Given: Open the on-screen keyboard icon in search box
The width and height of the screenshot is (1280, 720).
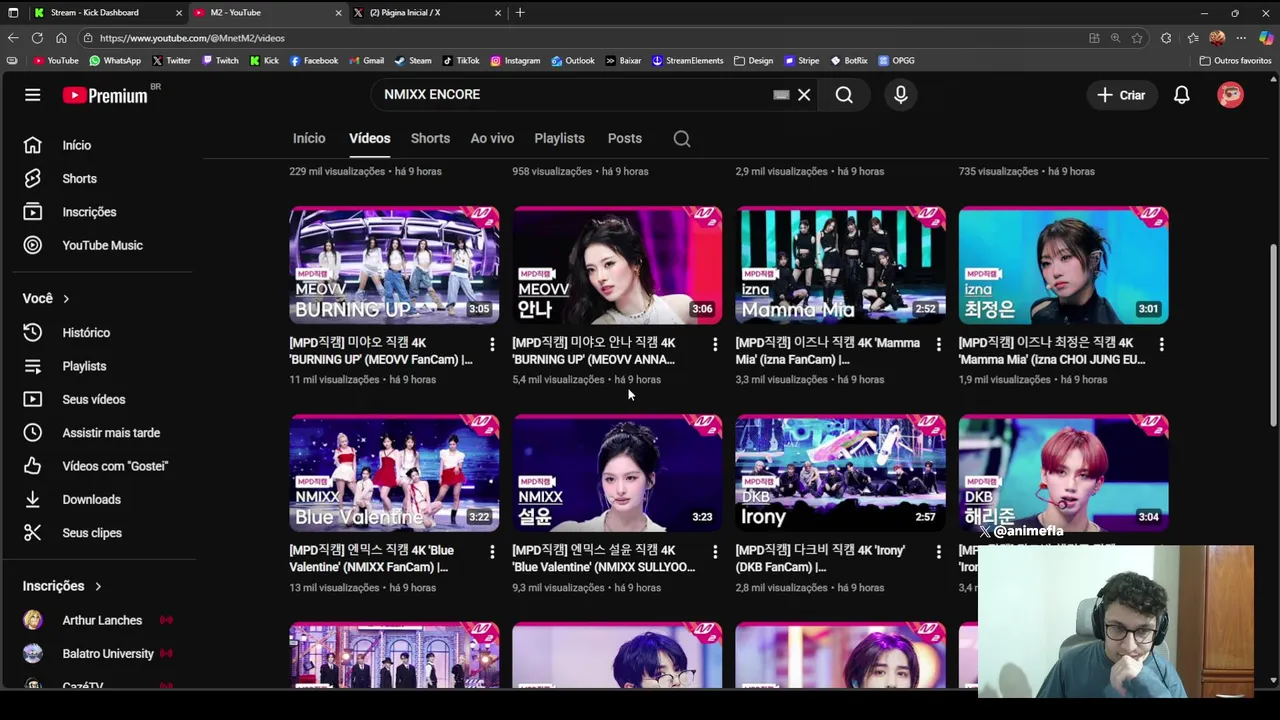Looking at the screenshot, I should click(x=781, y=95).
